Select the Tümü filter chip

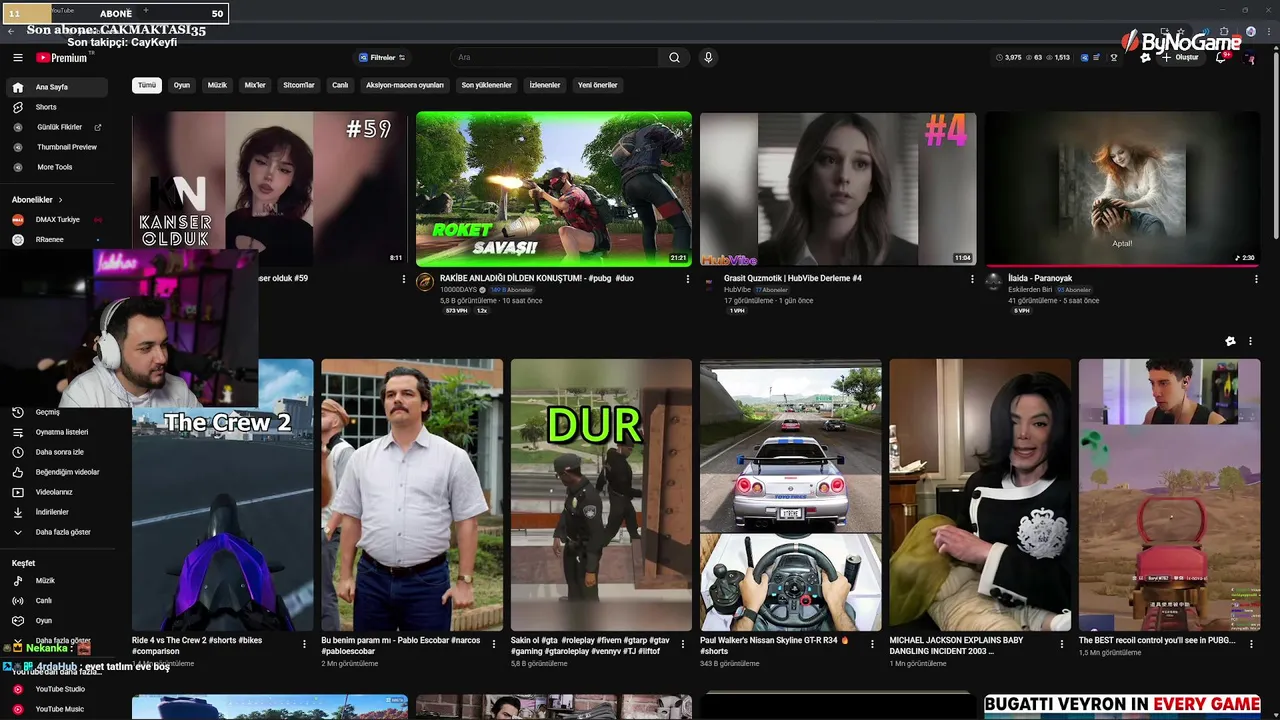click(x=147, y=85)
